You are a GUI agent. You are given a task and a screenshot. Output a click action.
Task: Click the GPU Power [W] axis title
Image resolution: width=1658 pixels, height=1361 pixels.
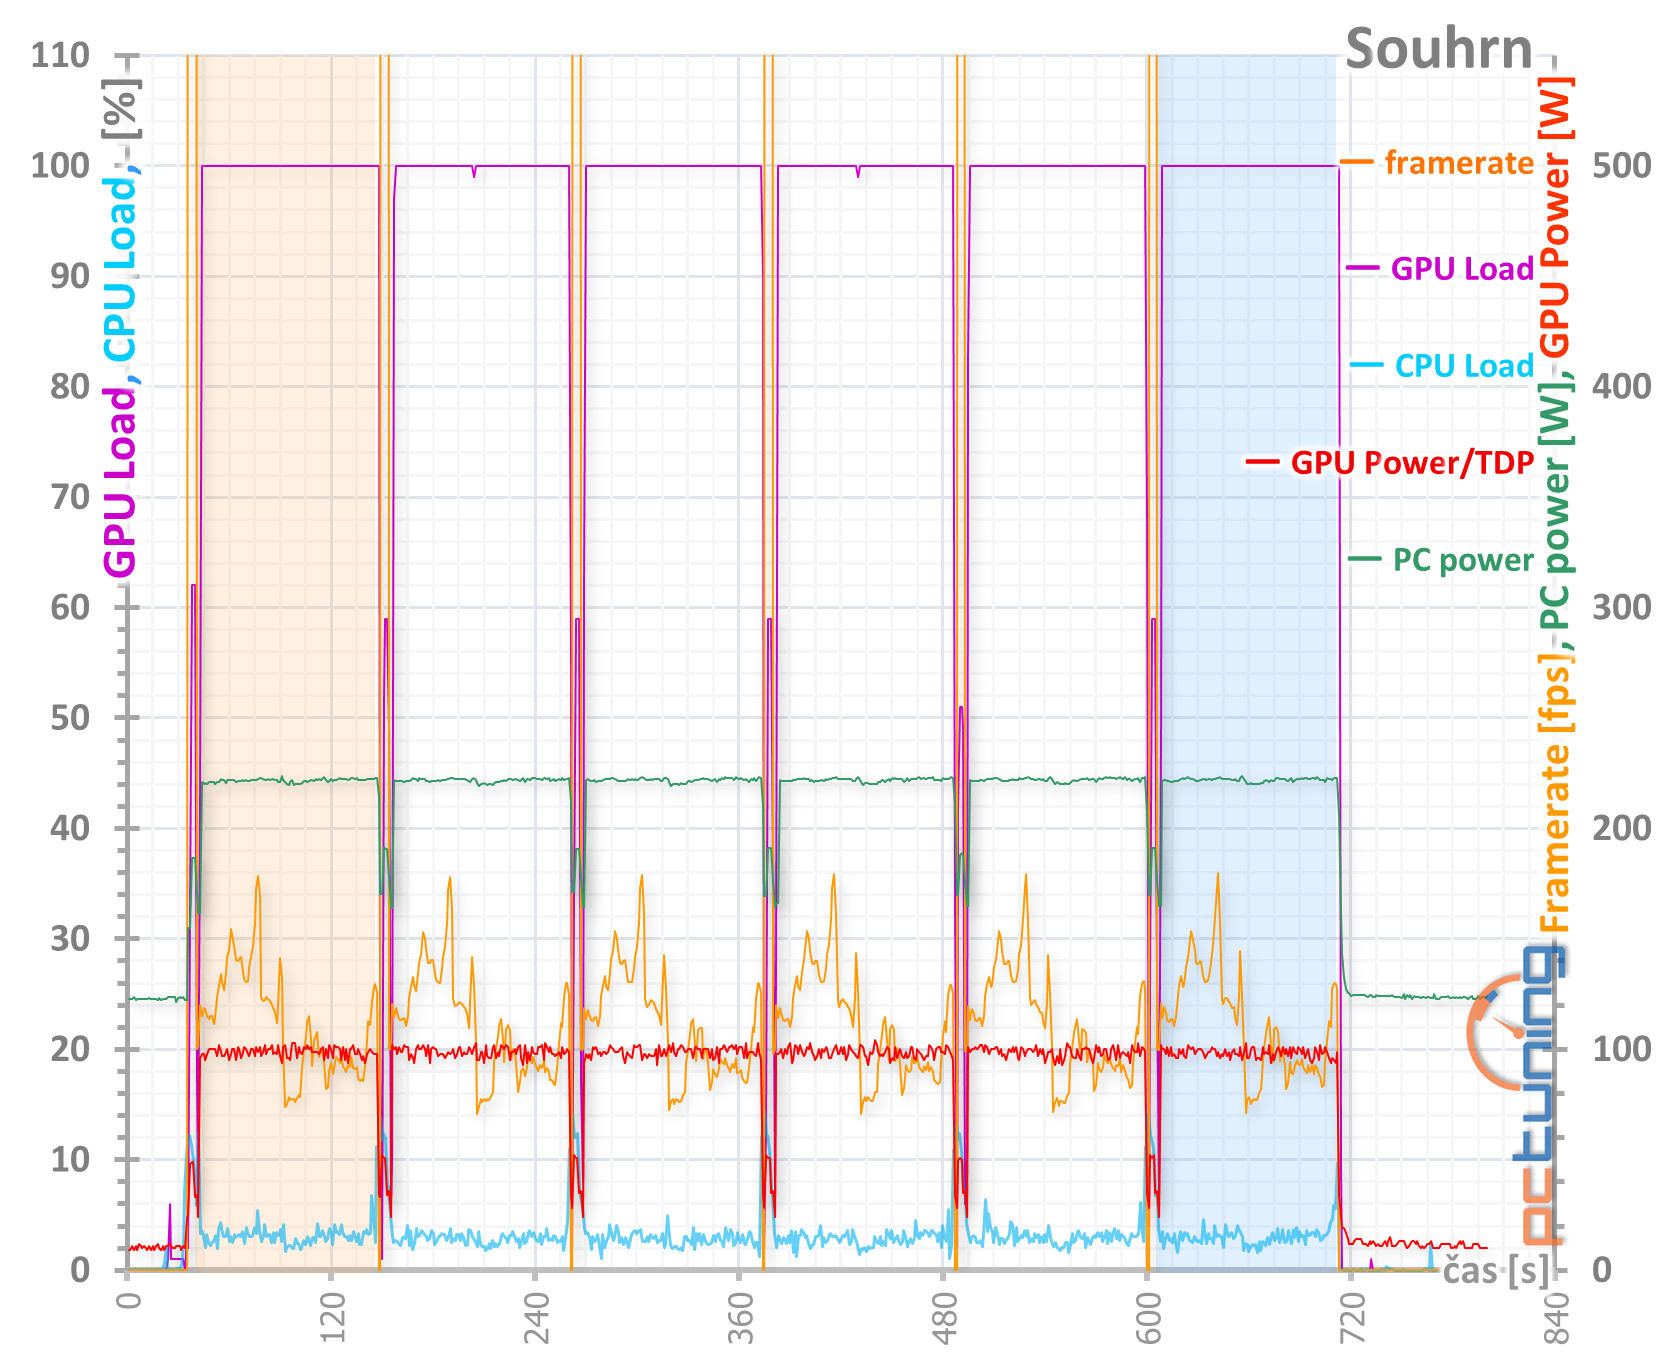[x=1554, y=216]
